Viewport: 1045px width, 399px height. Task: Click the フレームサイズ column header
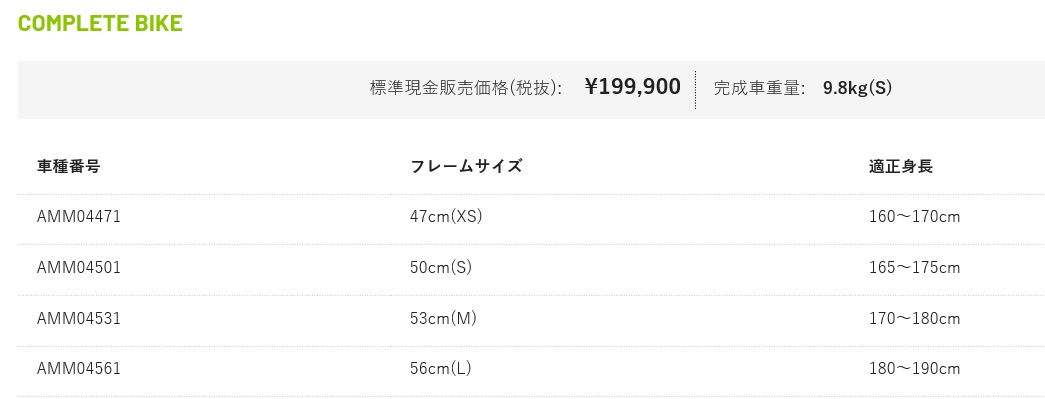point(466,167)
